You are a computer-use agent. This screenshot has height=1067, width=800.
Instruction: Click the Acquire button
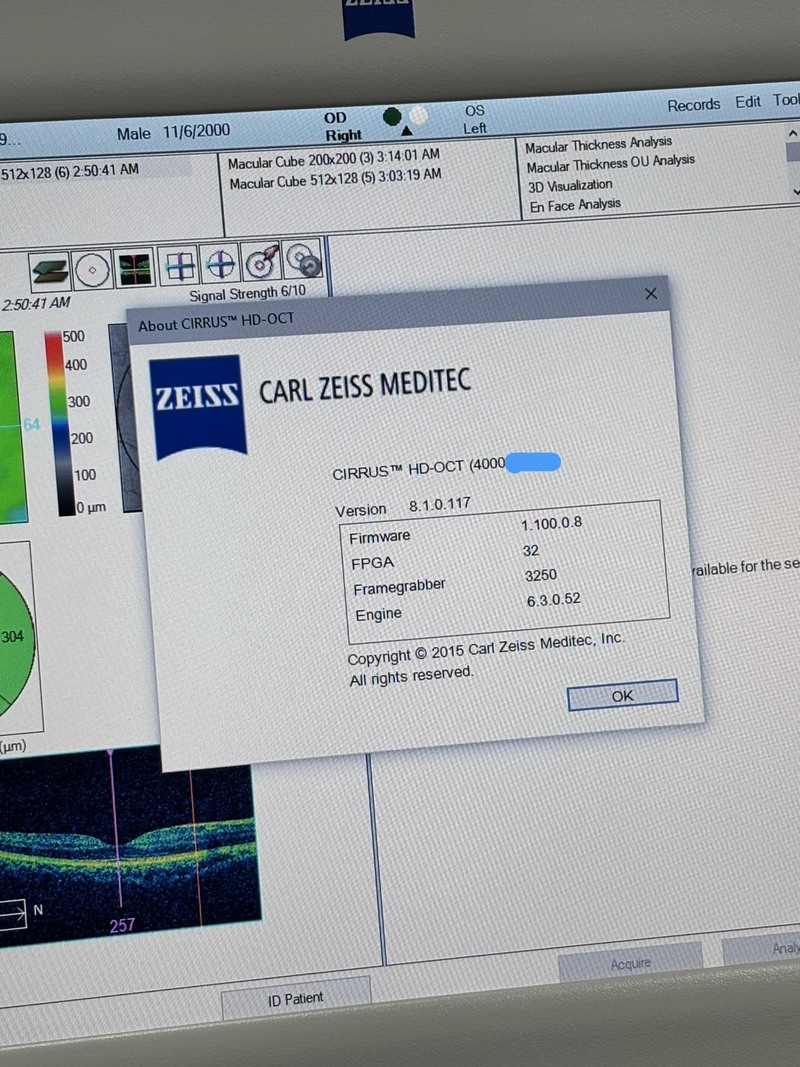pos(630,963)
